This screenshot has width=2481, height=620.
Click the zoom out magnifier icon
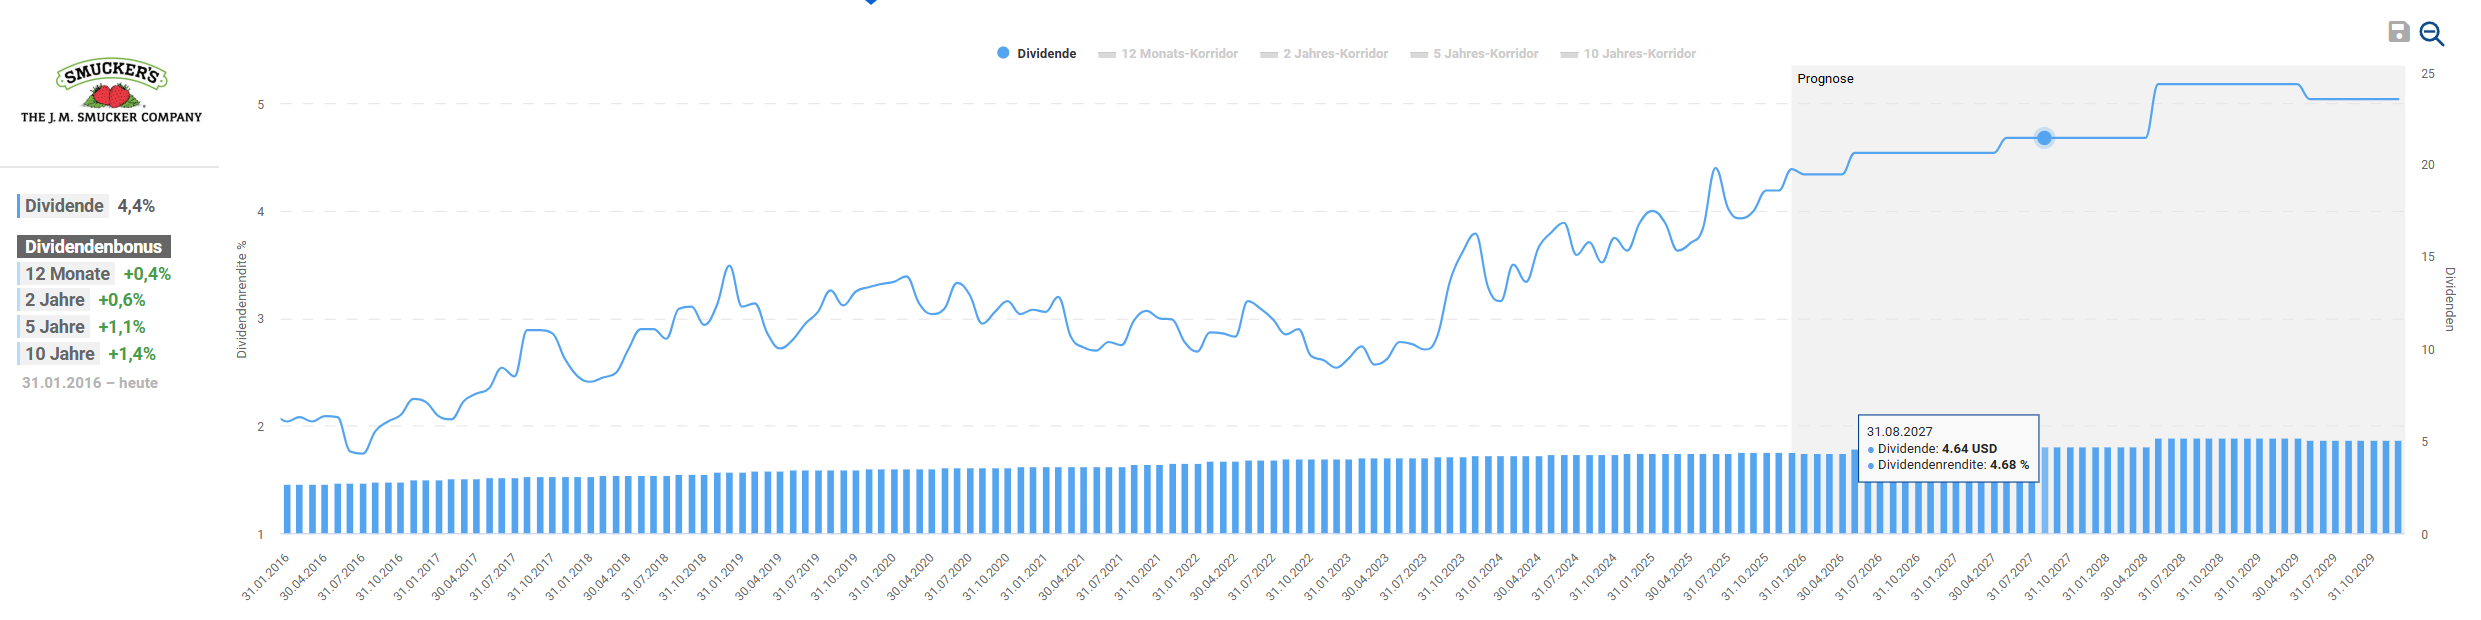2431,34
